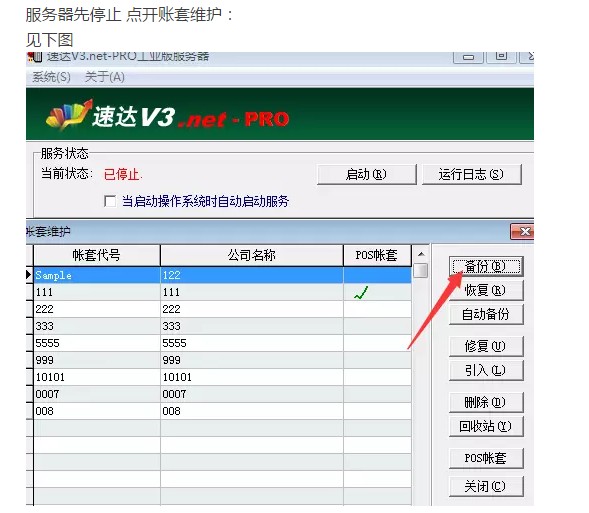This screenshot has width=589, height=513.
Task: Select account code 0007 row
Action: click(222, 394)
